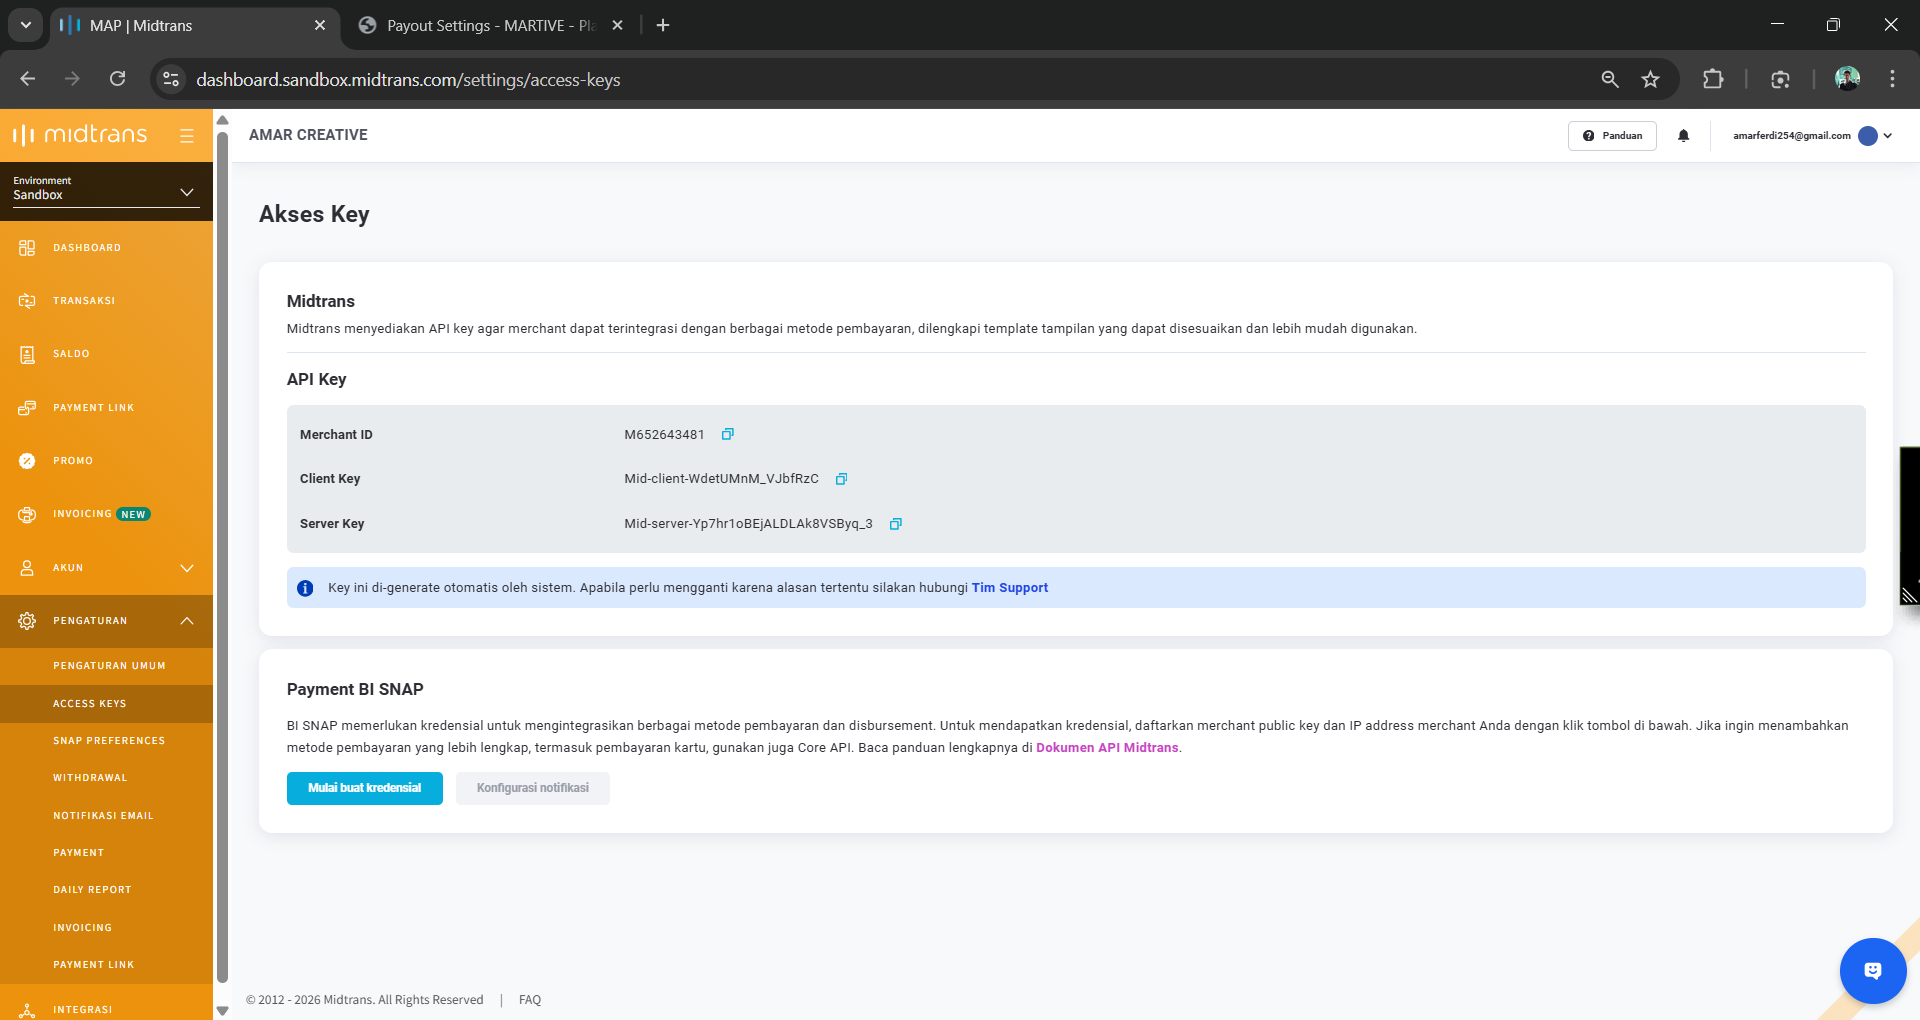The image size is (1920, 1020).
Task: Collapse the Pengaturan menu chevron
Action: 187,621
